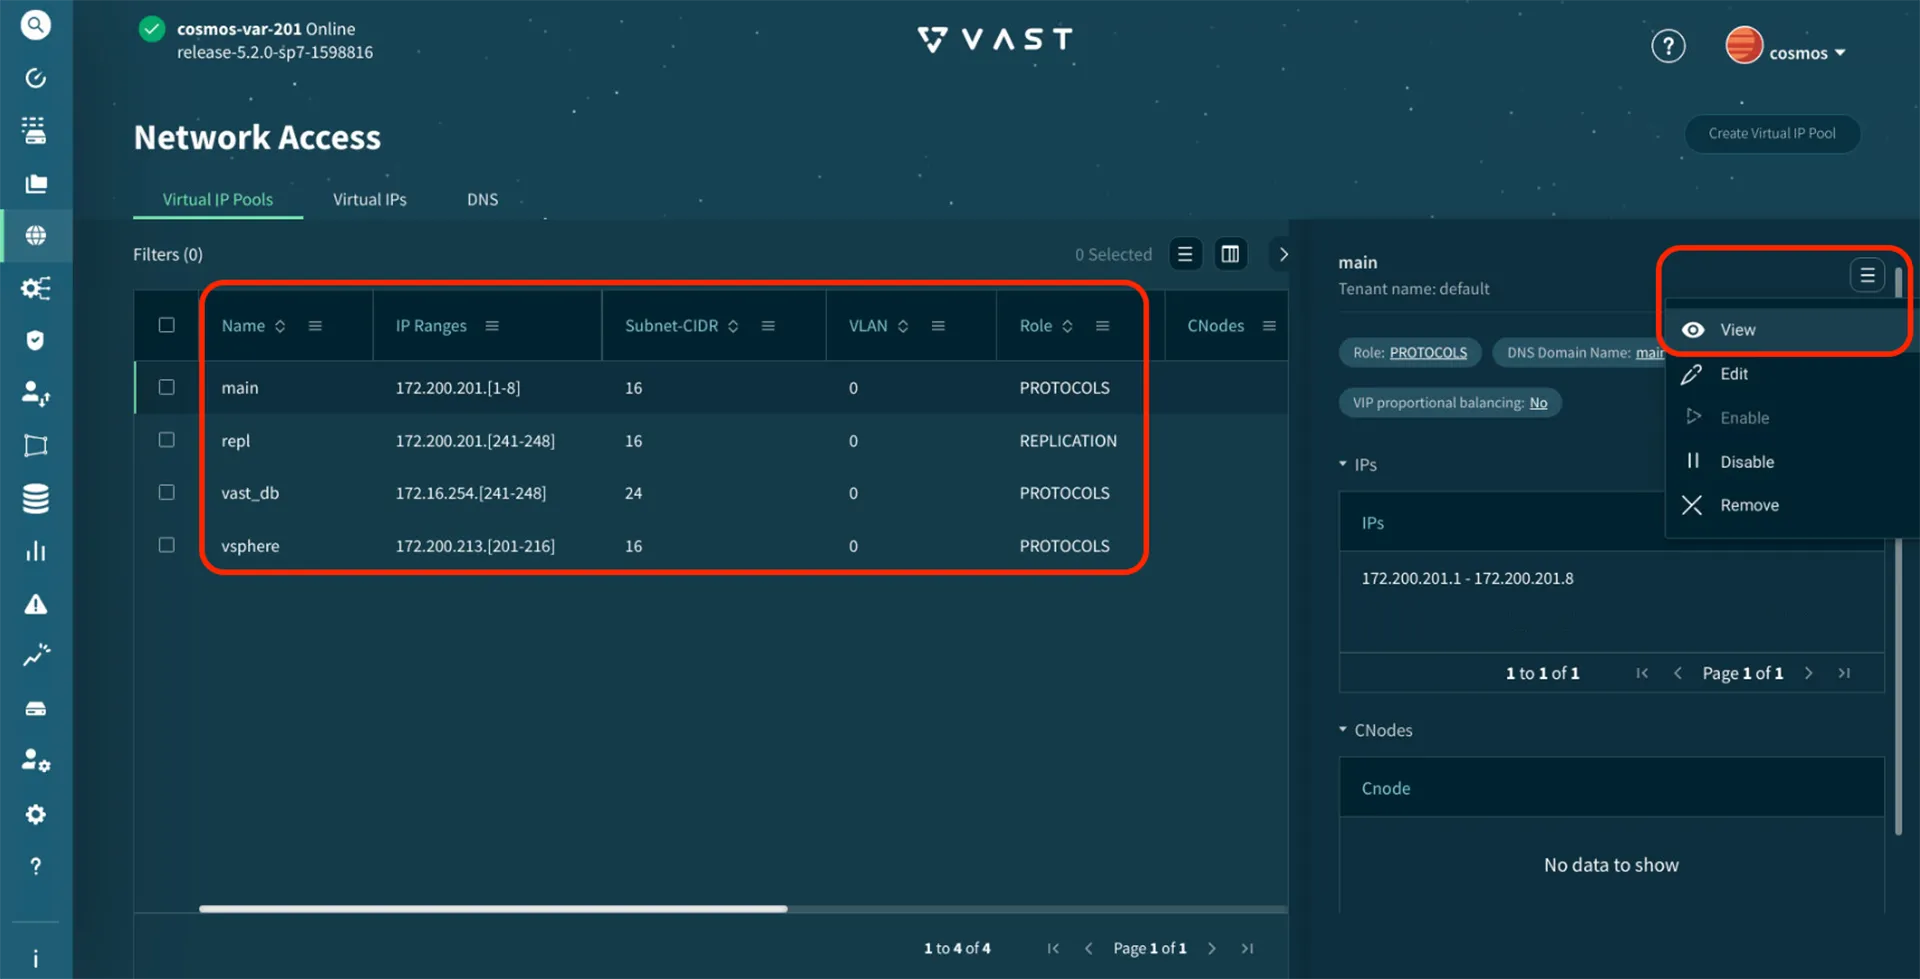Open the Subnet-CIDR column menu icon
Image resolution: width=1920 pixels, height=979 pixels.
pos(768,326)
